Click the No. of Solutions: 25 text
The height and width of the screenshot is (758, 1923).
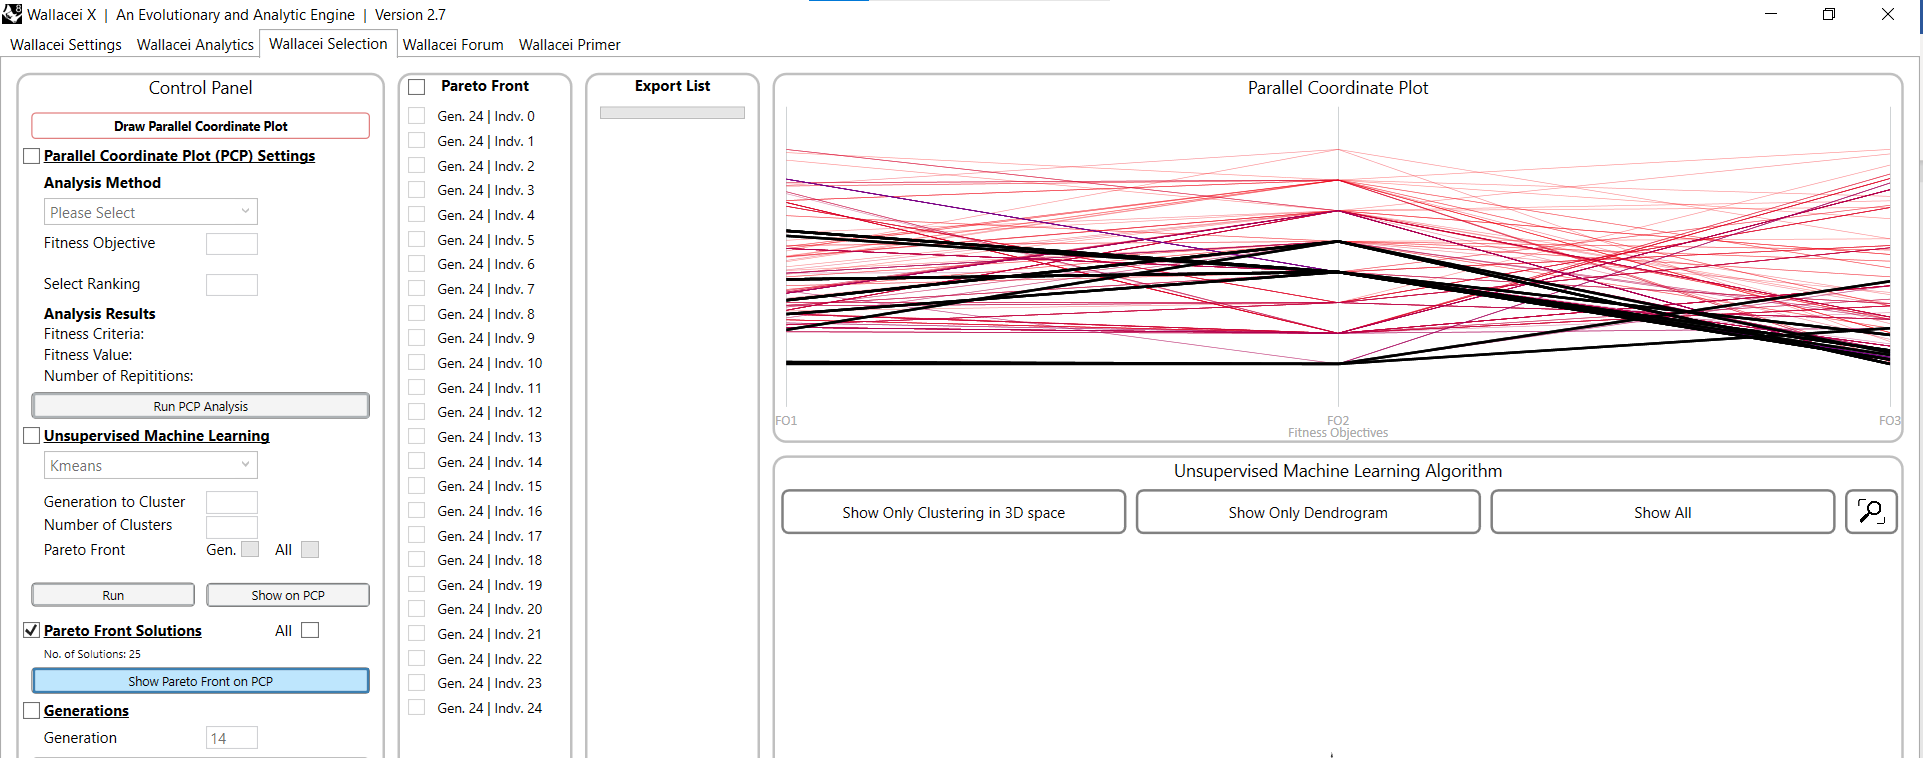coord(92,654)
